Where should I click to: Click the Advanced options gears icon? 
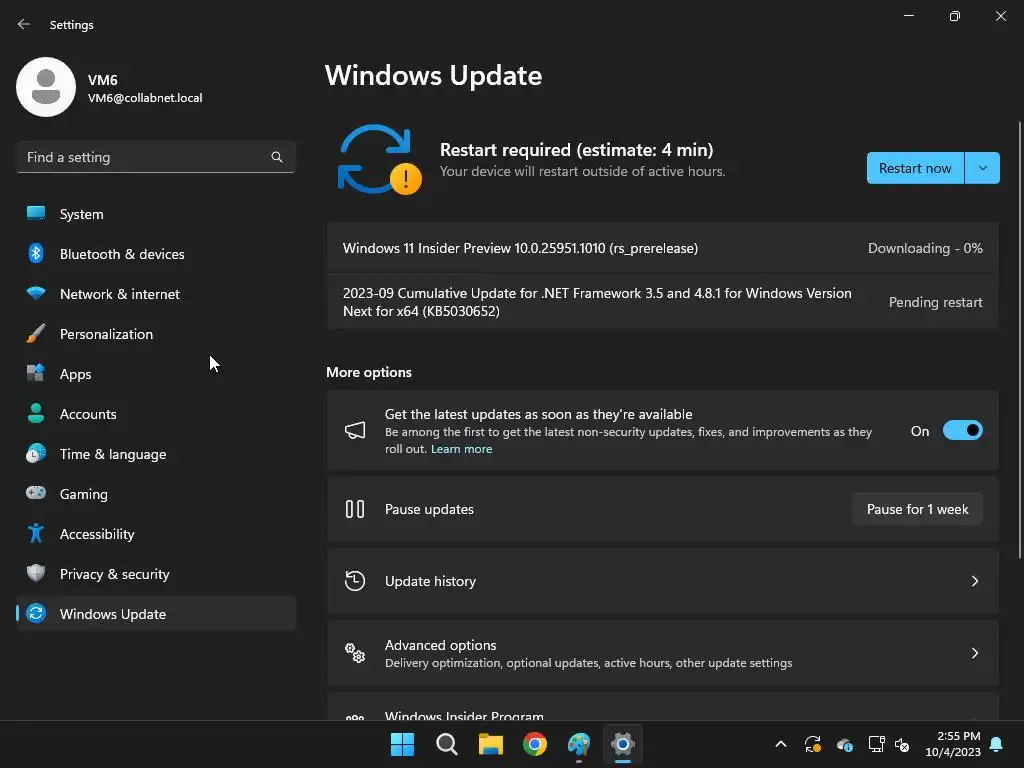(355, 652)
